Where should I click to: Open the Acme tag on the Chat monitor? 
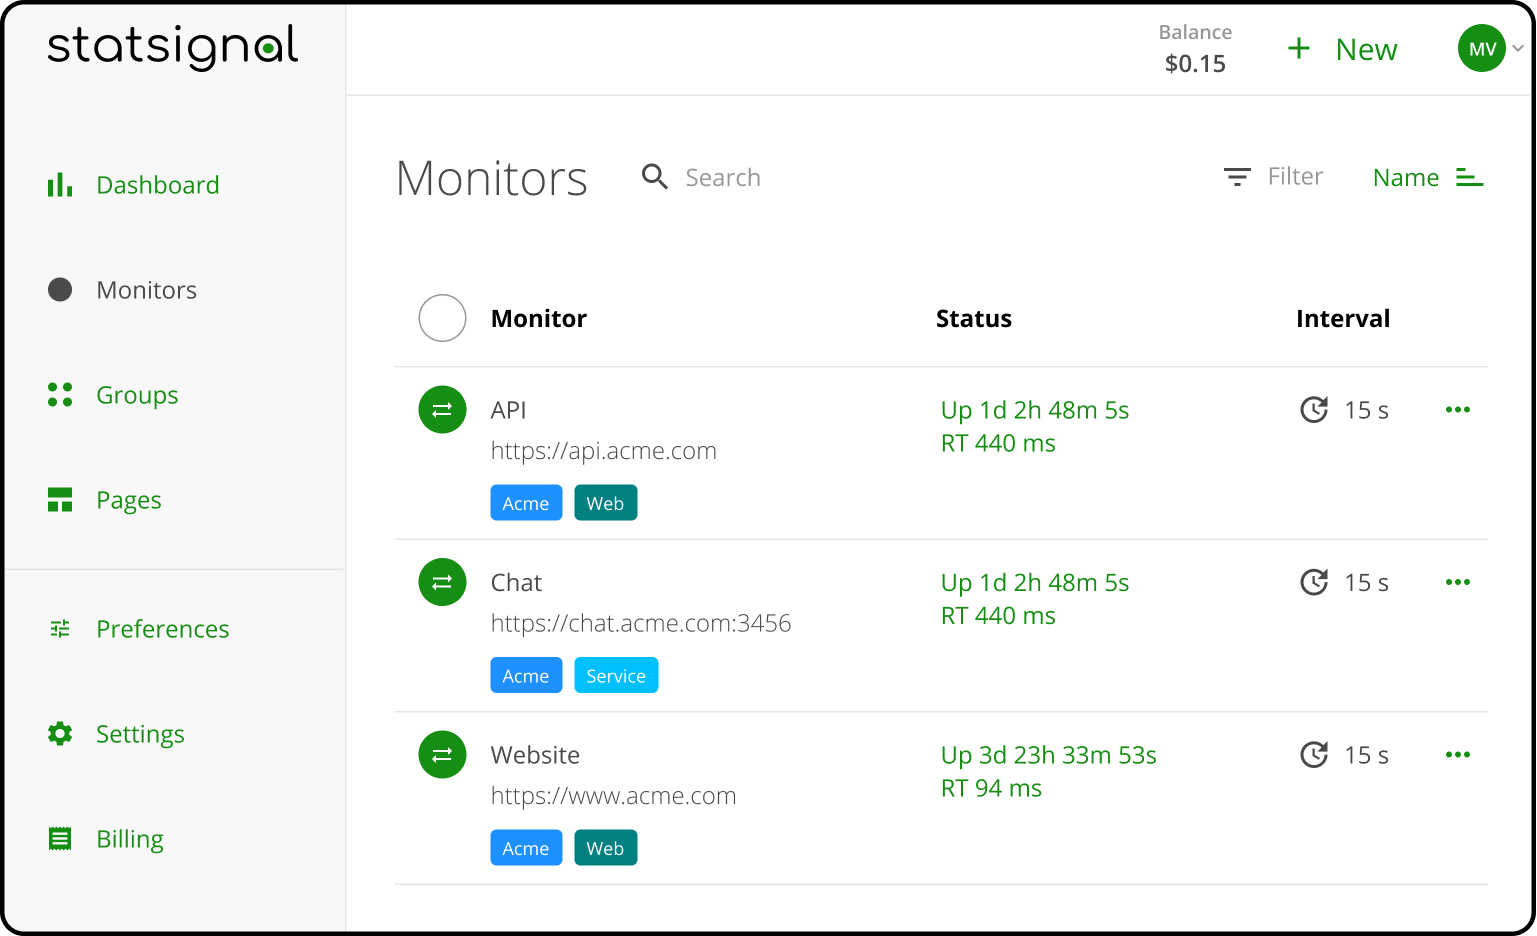coord(526,675)
